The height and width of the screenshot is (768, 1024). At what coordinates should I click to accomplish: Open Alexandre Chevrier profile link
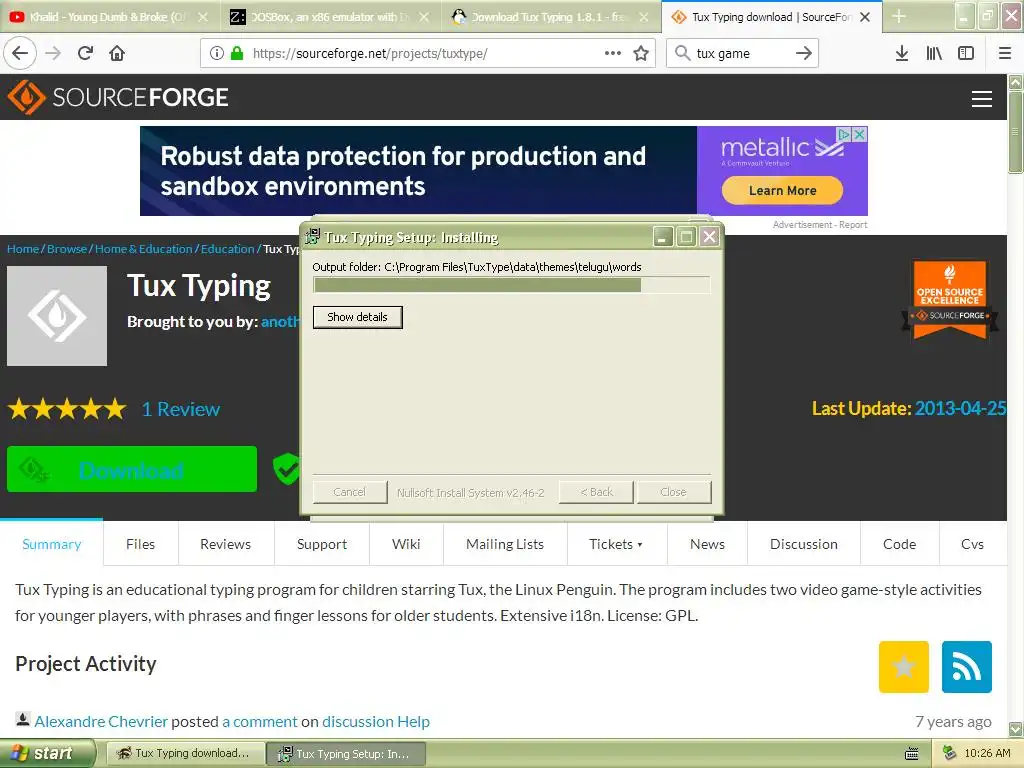pyautogui.click(x=101, y=722)
